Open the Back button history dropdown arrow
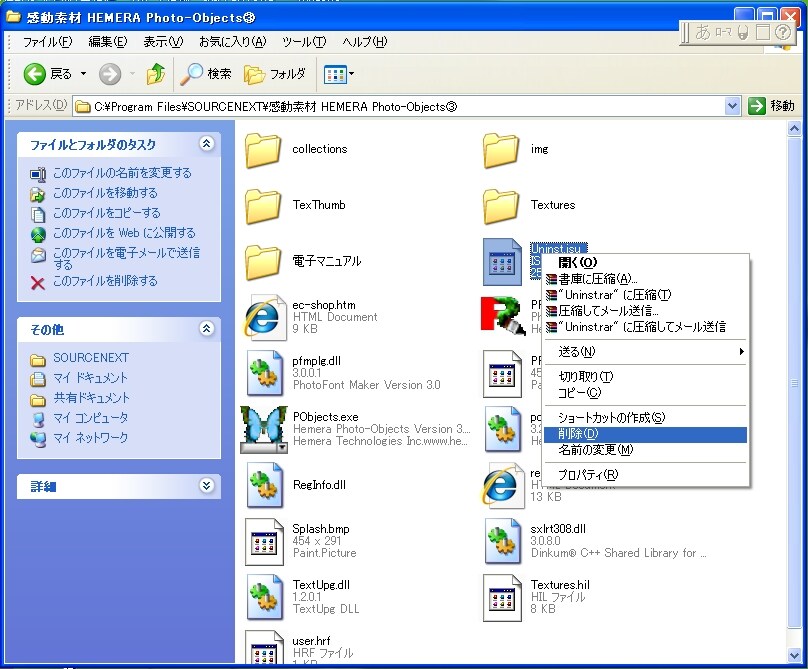This screenshot has height=669, width=808. tap(83, 74)
